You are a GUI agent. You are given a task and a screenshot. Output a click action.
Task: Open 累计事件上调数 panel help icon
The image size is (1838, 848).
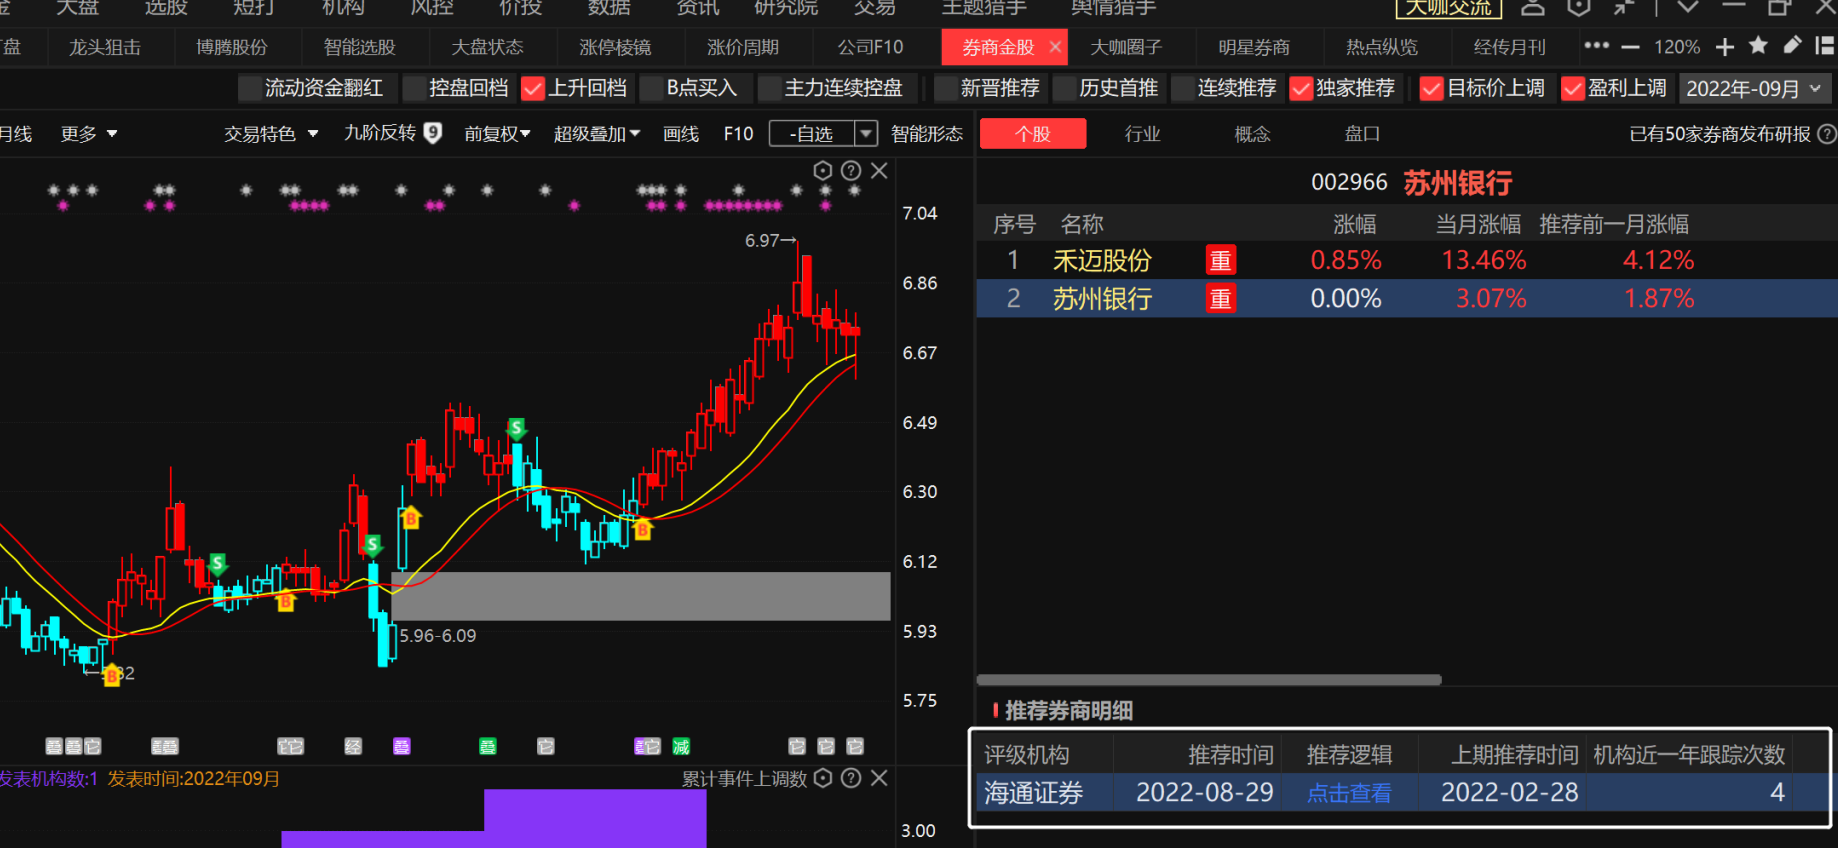[851, 778]
